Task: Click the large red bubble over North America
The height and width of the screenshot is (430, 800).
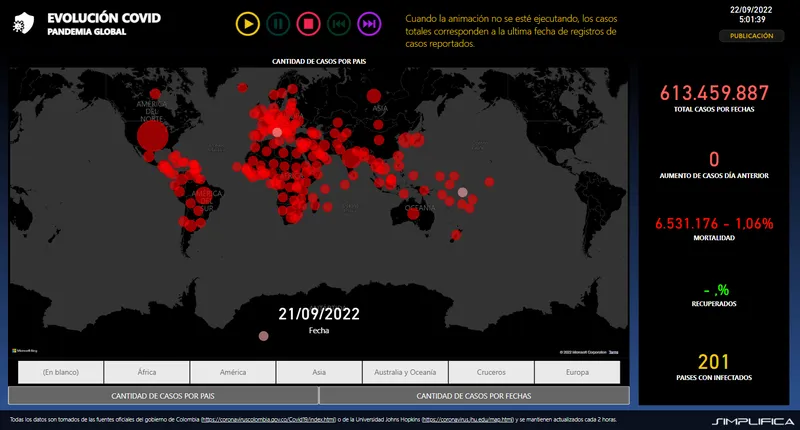Action: pyautogui.click(x=152, y=136)
